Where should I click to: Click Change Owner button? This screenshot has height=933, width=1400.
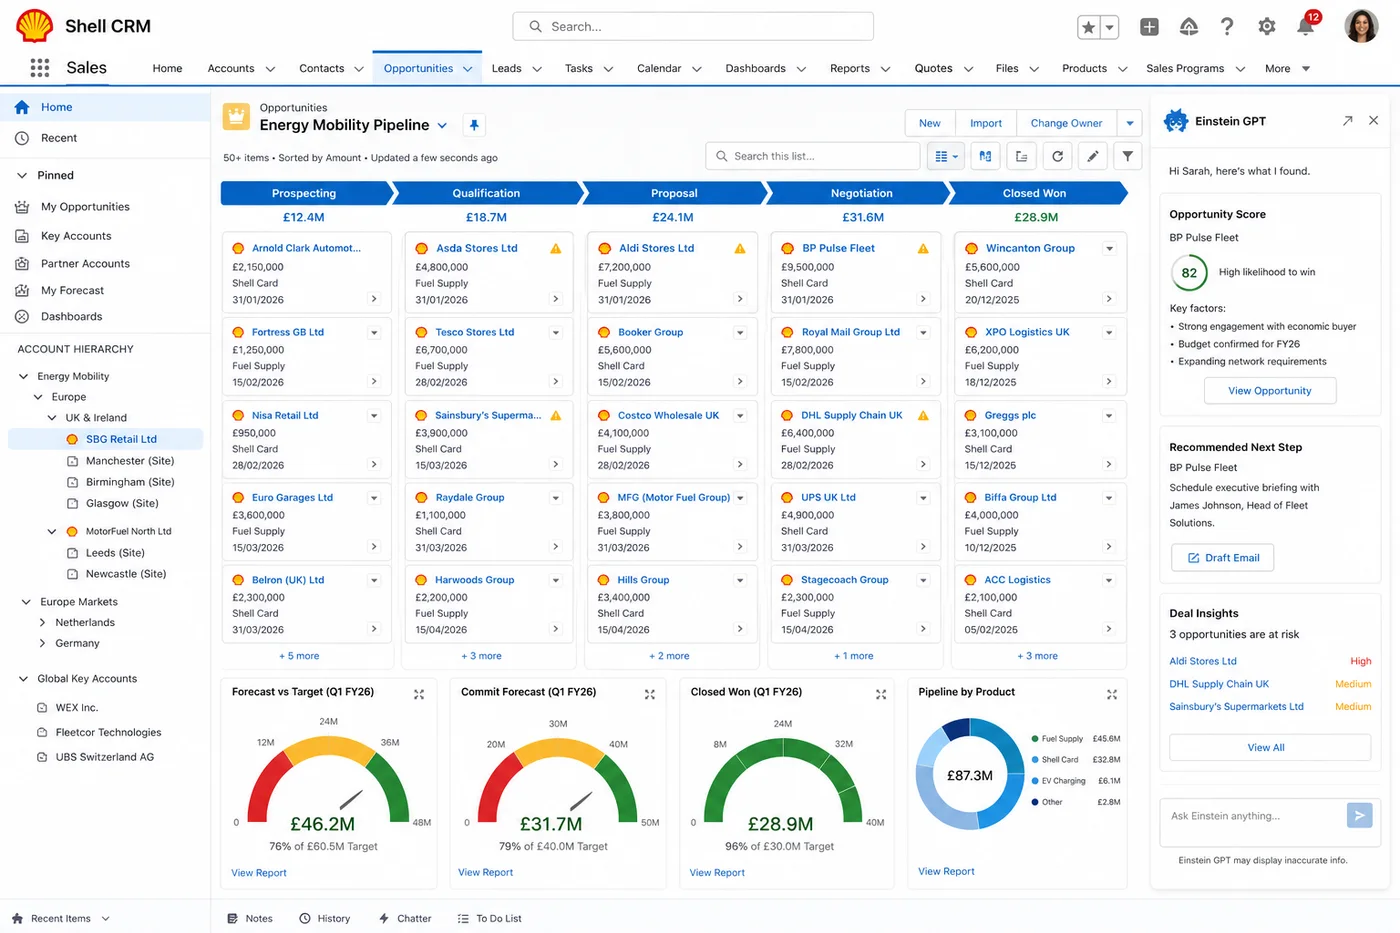click(x=1066, y=123)
